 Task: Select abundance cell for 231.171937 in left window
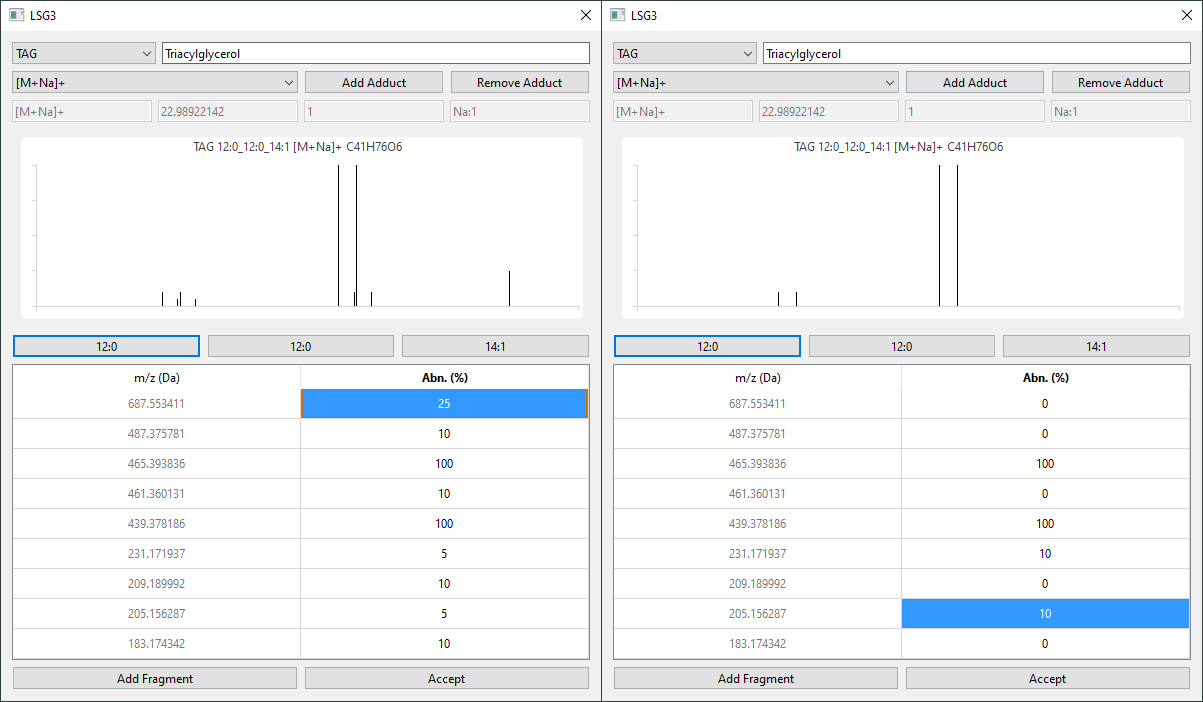click(x=444, y=553)
